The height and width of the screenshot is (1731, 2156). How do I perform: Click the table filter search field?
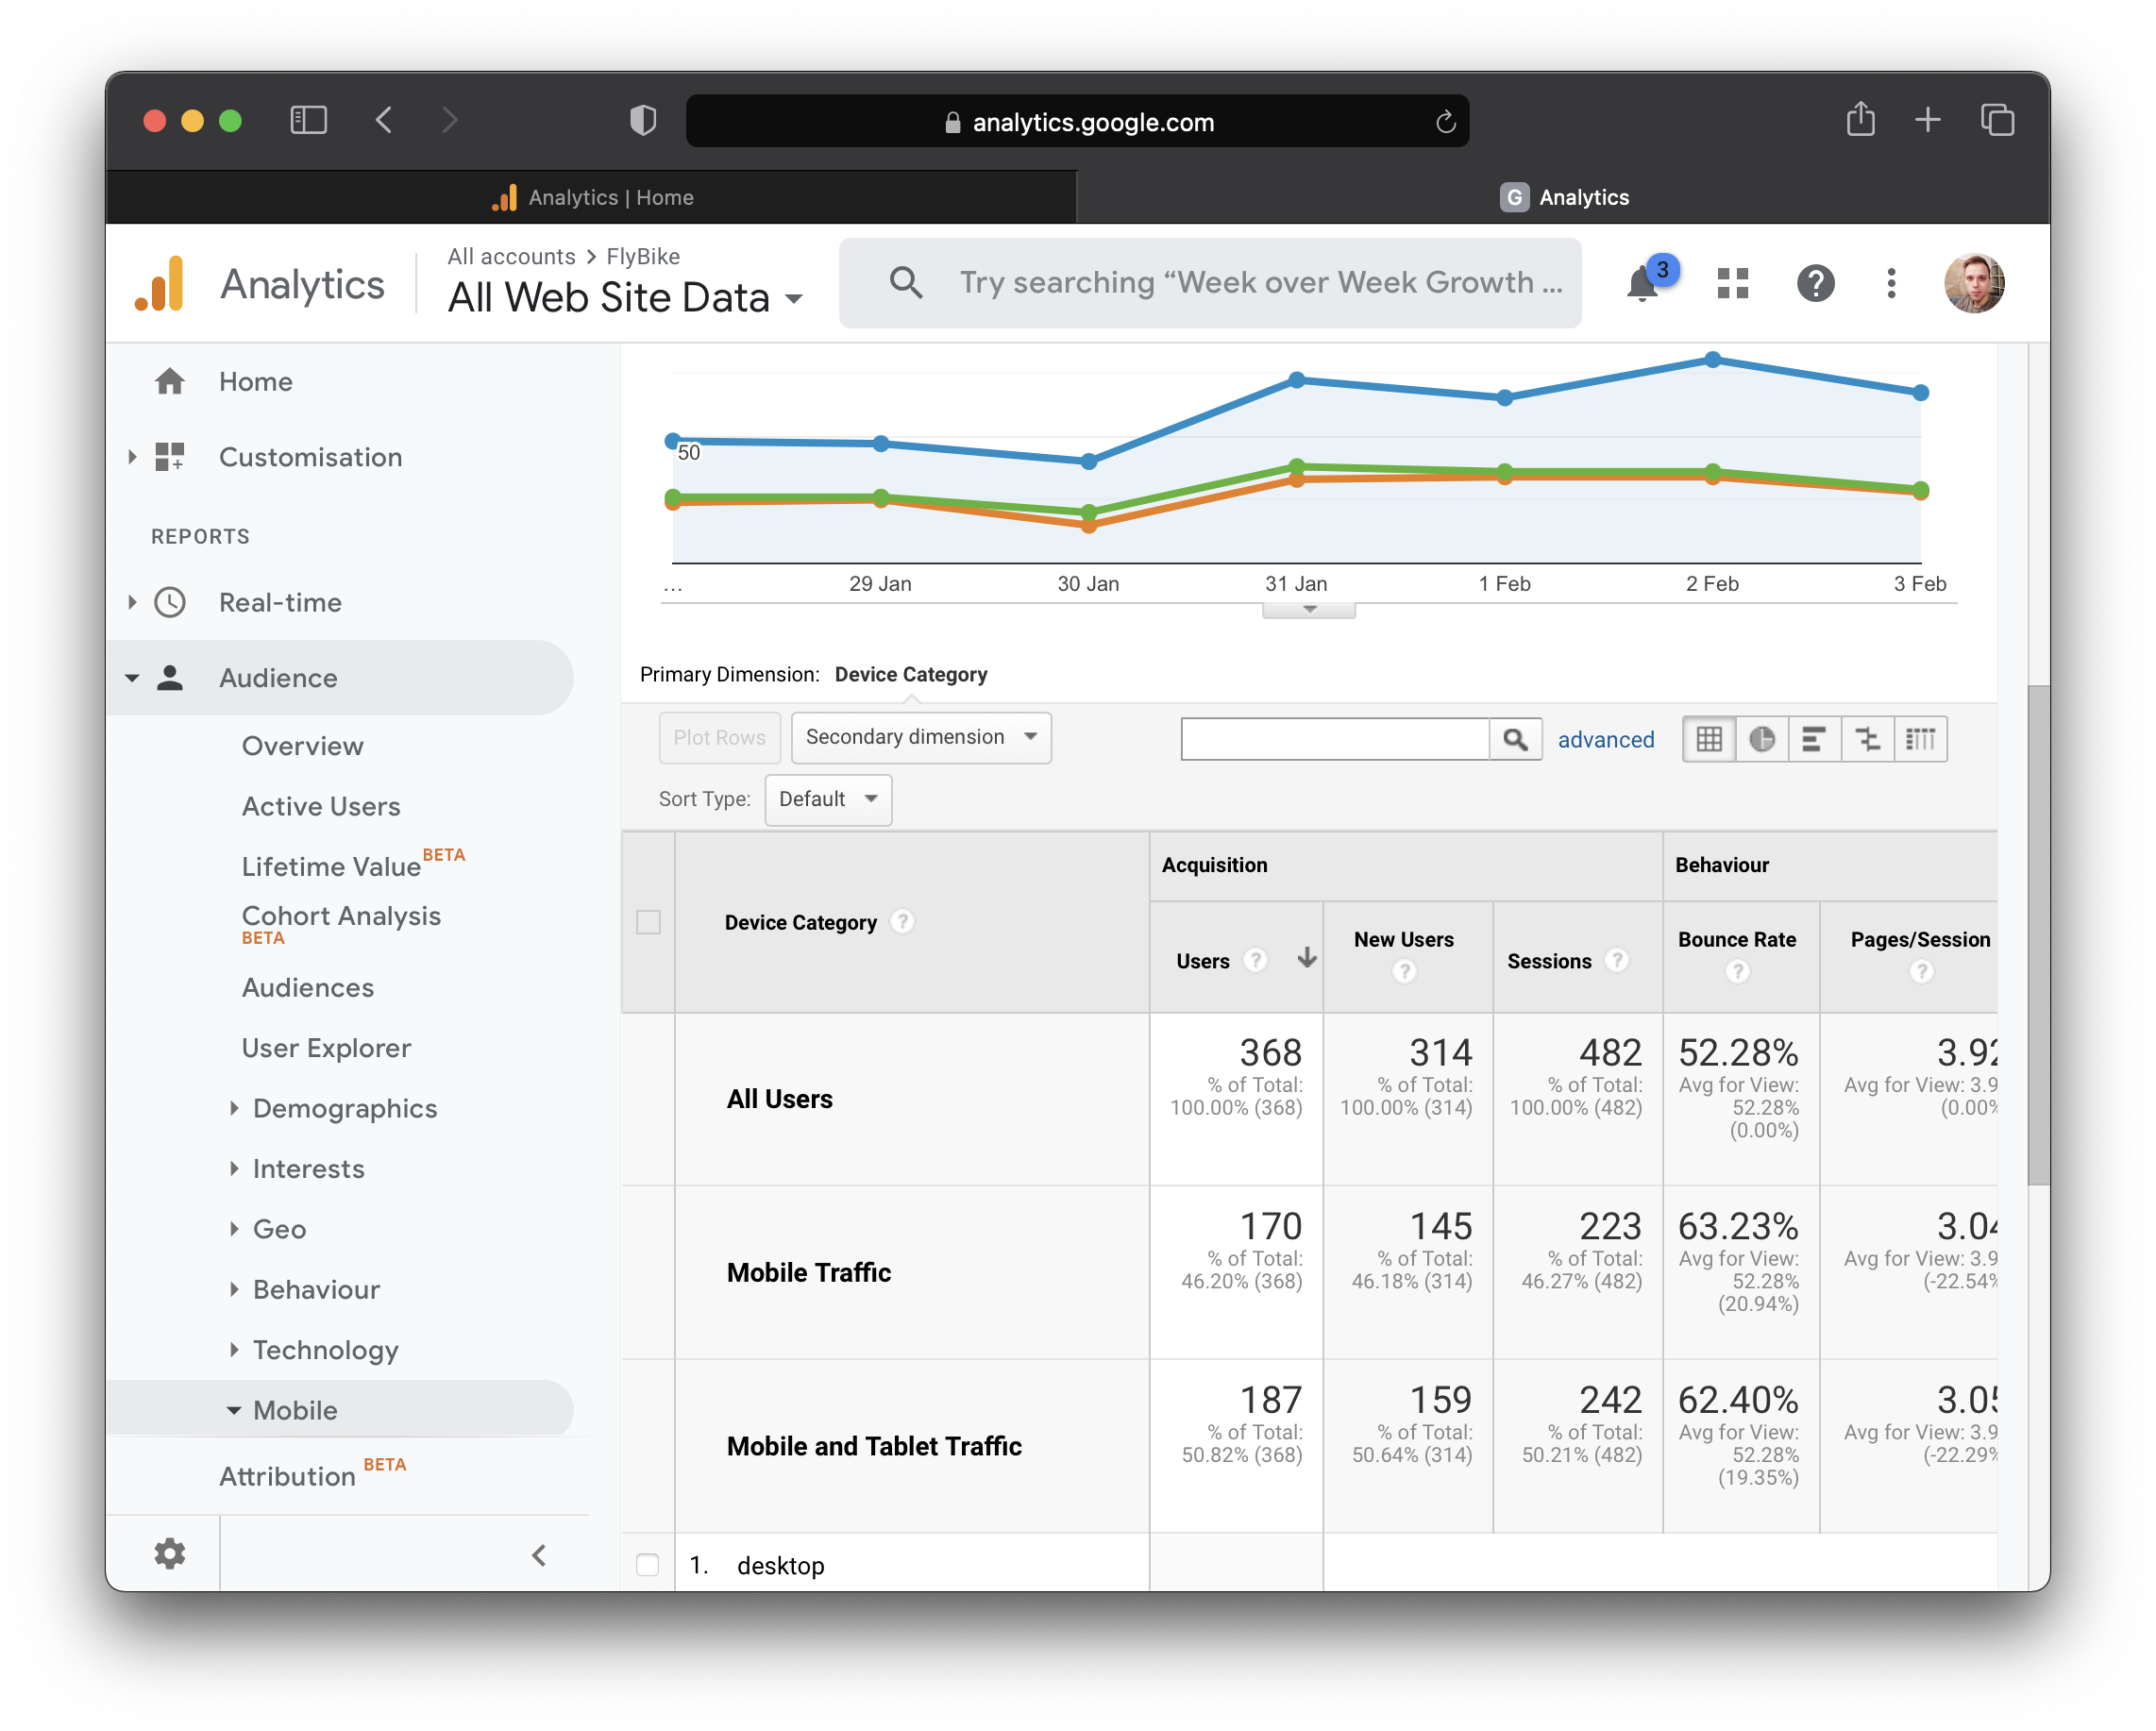tap(1334, 739)
